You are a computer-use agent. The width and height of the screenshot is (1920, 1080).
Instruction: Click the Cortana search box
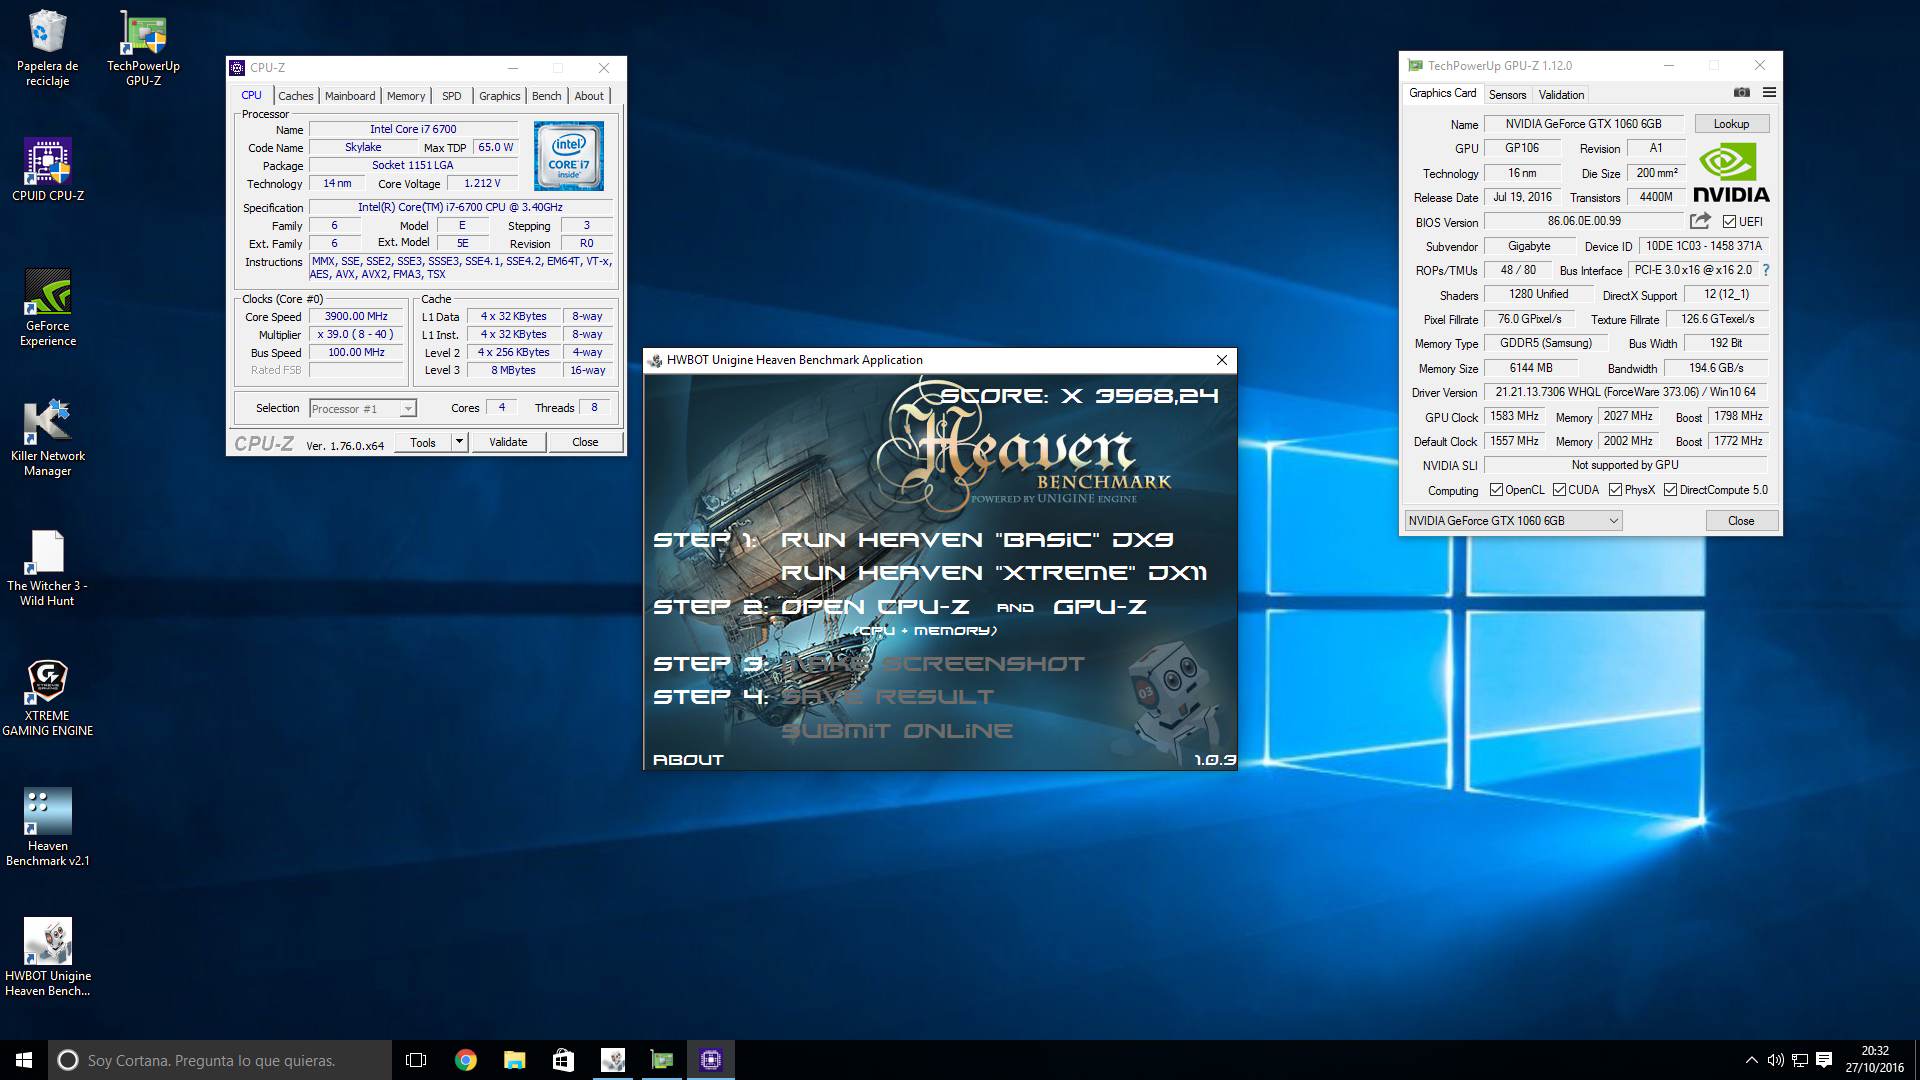pyautogui.click(x=220, y=1060)
